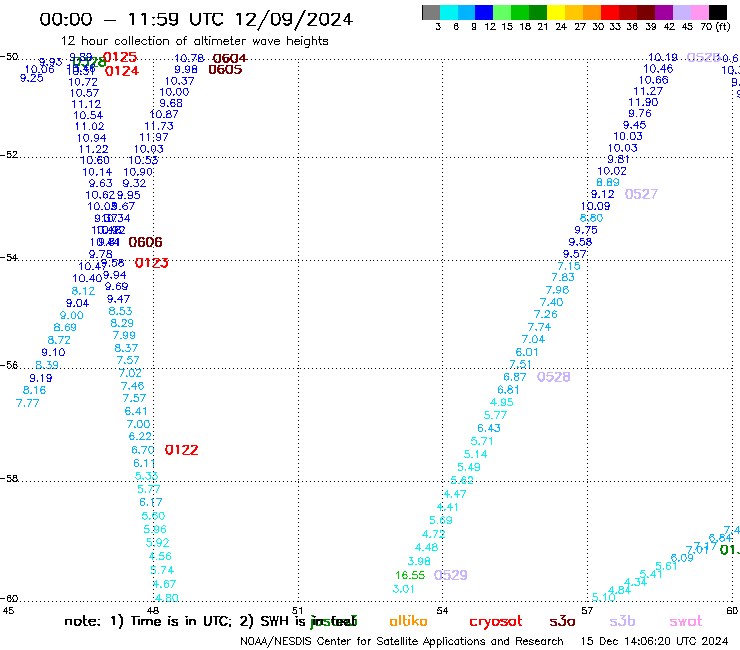Click the dark red 's3a' satellite label
Viewport: 740px width, 650px height.
tap(562, 621)
